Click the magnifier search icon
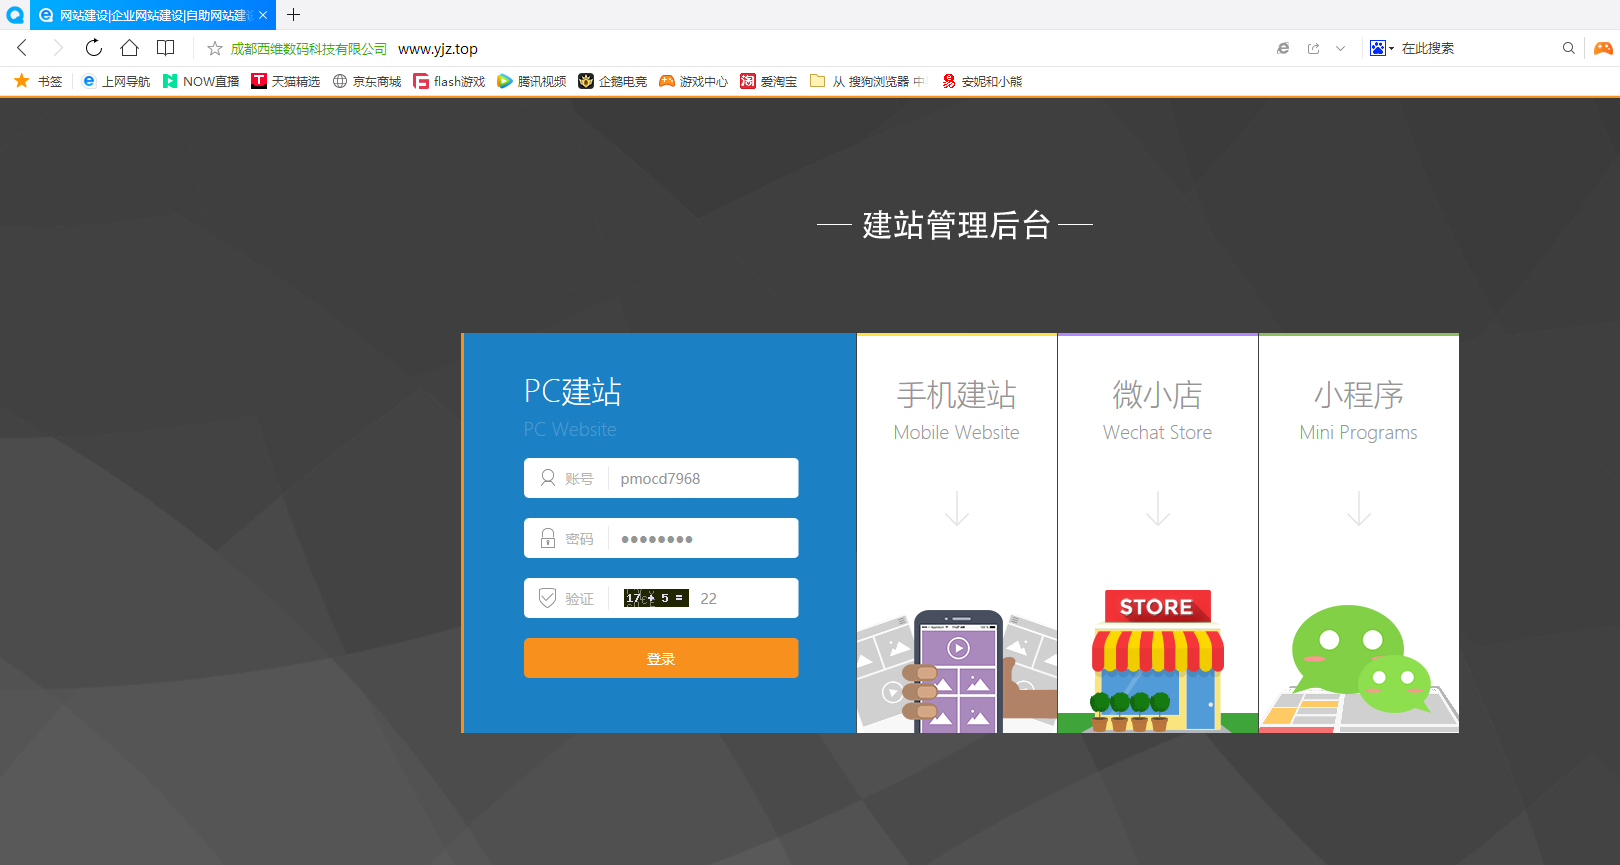1620x865 pixels. (1568, 48)
